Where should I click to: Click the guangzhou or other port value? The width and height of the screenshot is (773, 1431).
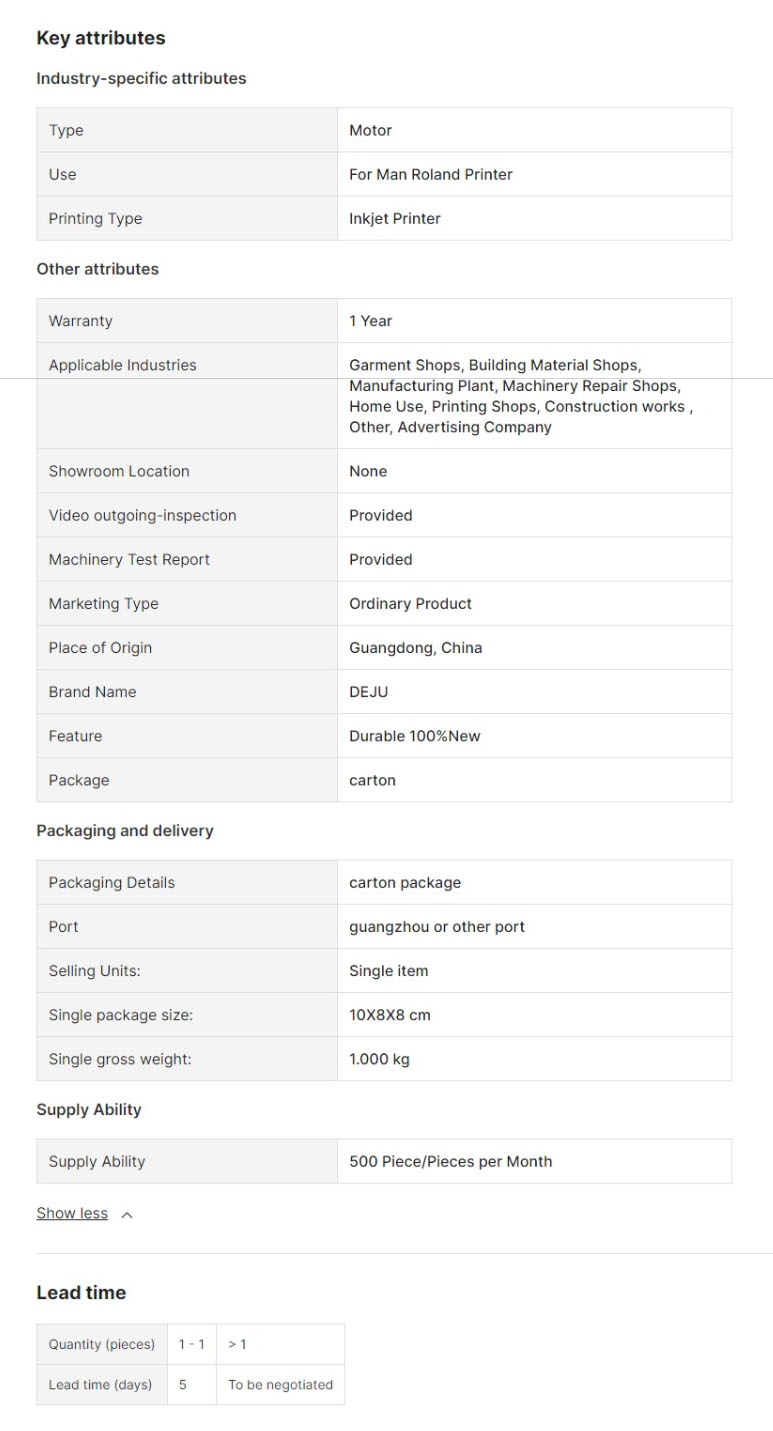pyautogui.click(x=437, y=926)
